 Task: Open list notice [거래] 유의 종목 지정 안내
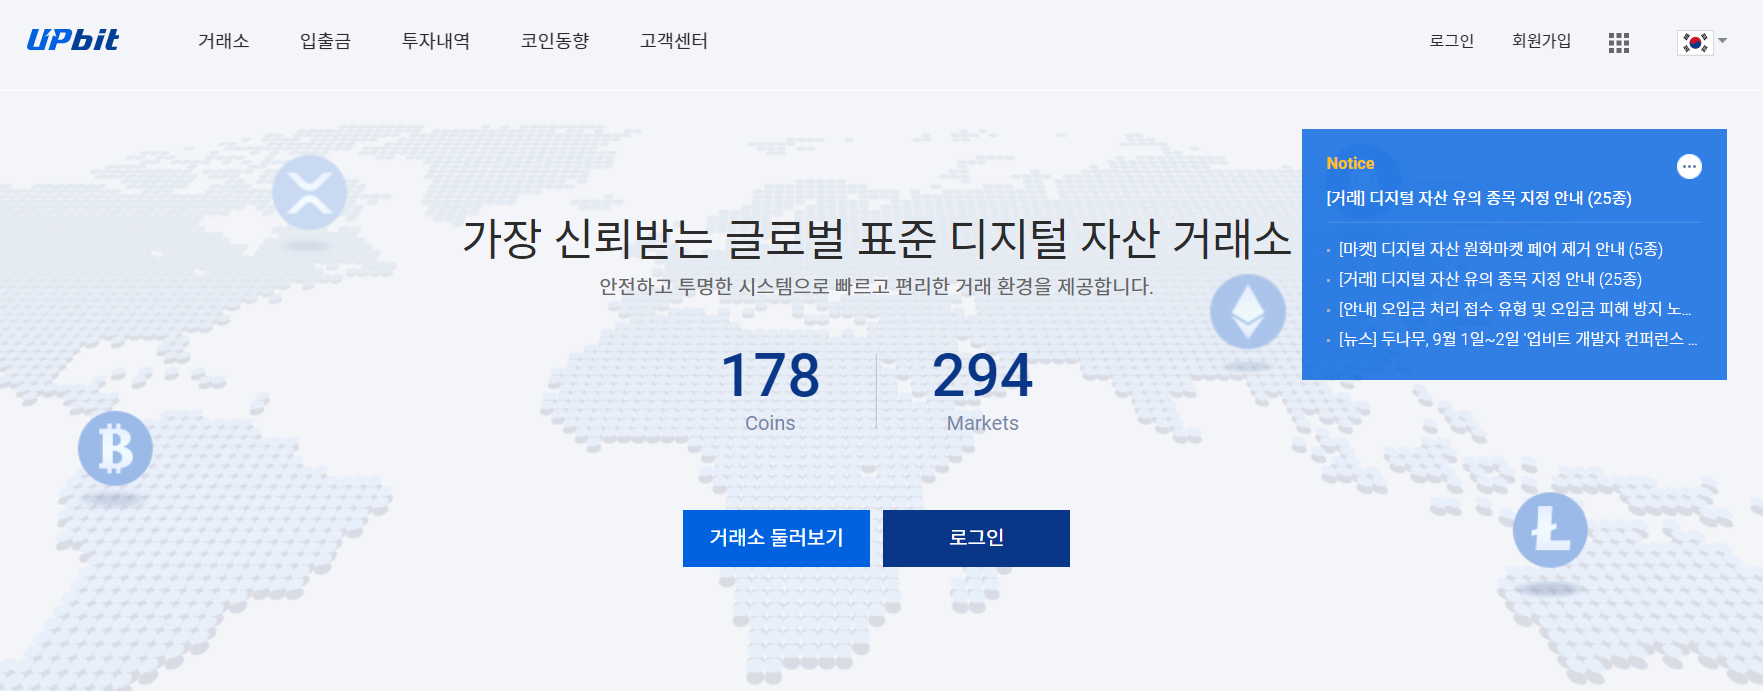[x=1490, y=279]
